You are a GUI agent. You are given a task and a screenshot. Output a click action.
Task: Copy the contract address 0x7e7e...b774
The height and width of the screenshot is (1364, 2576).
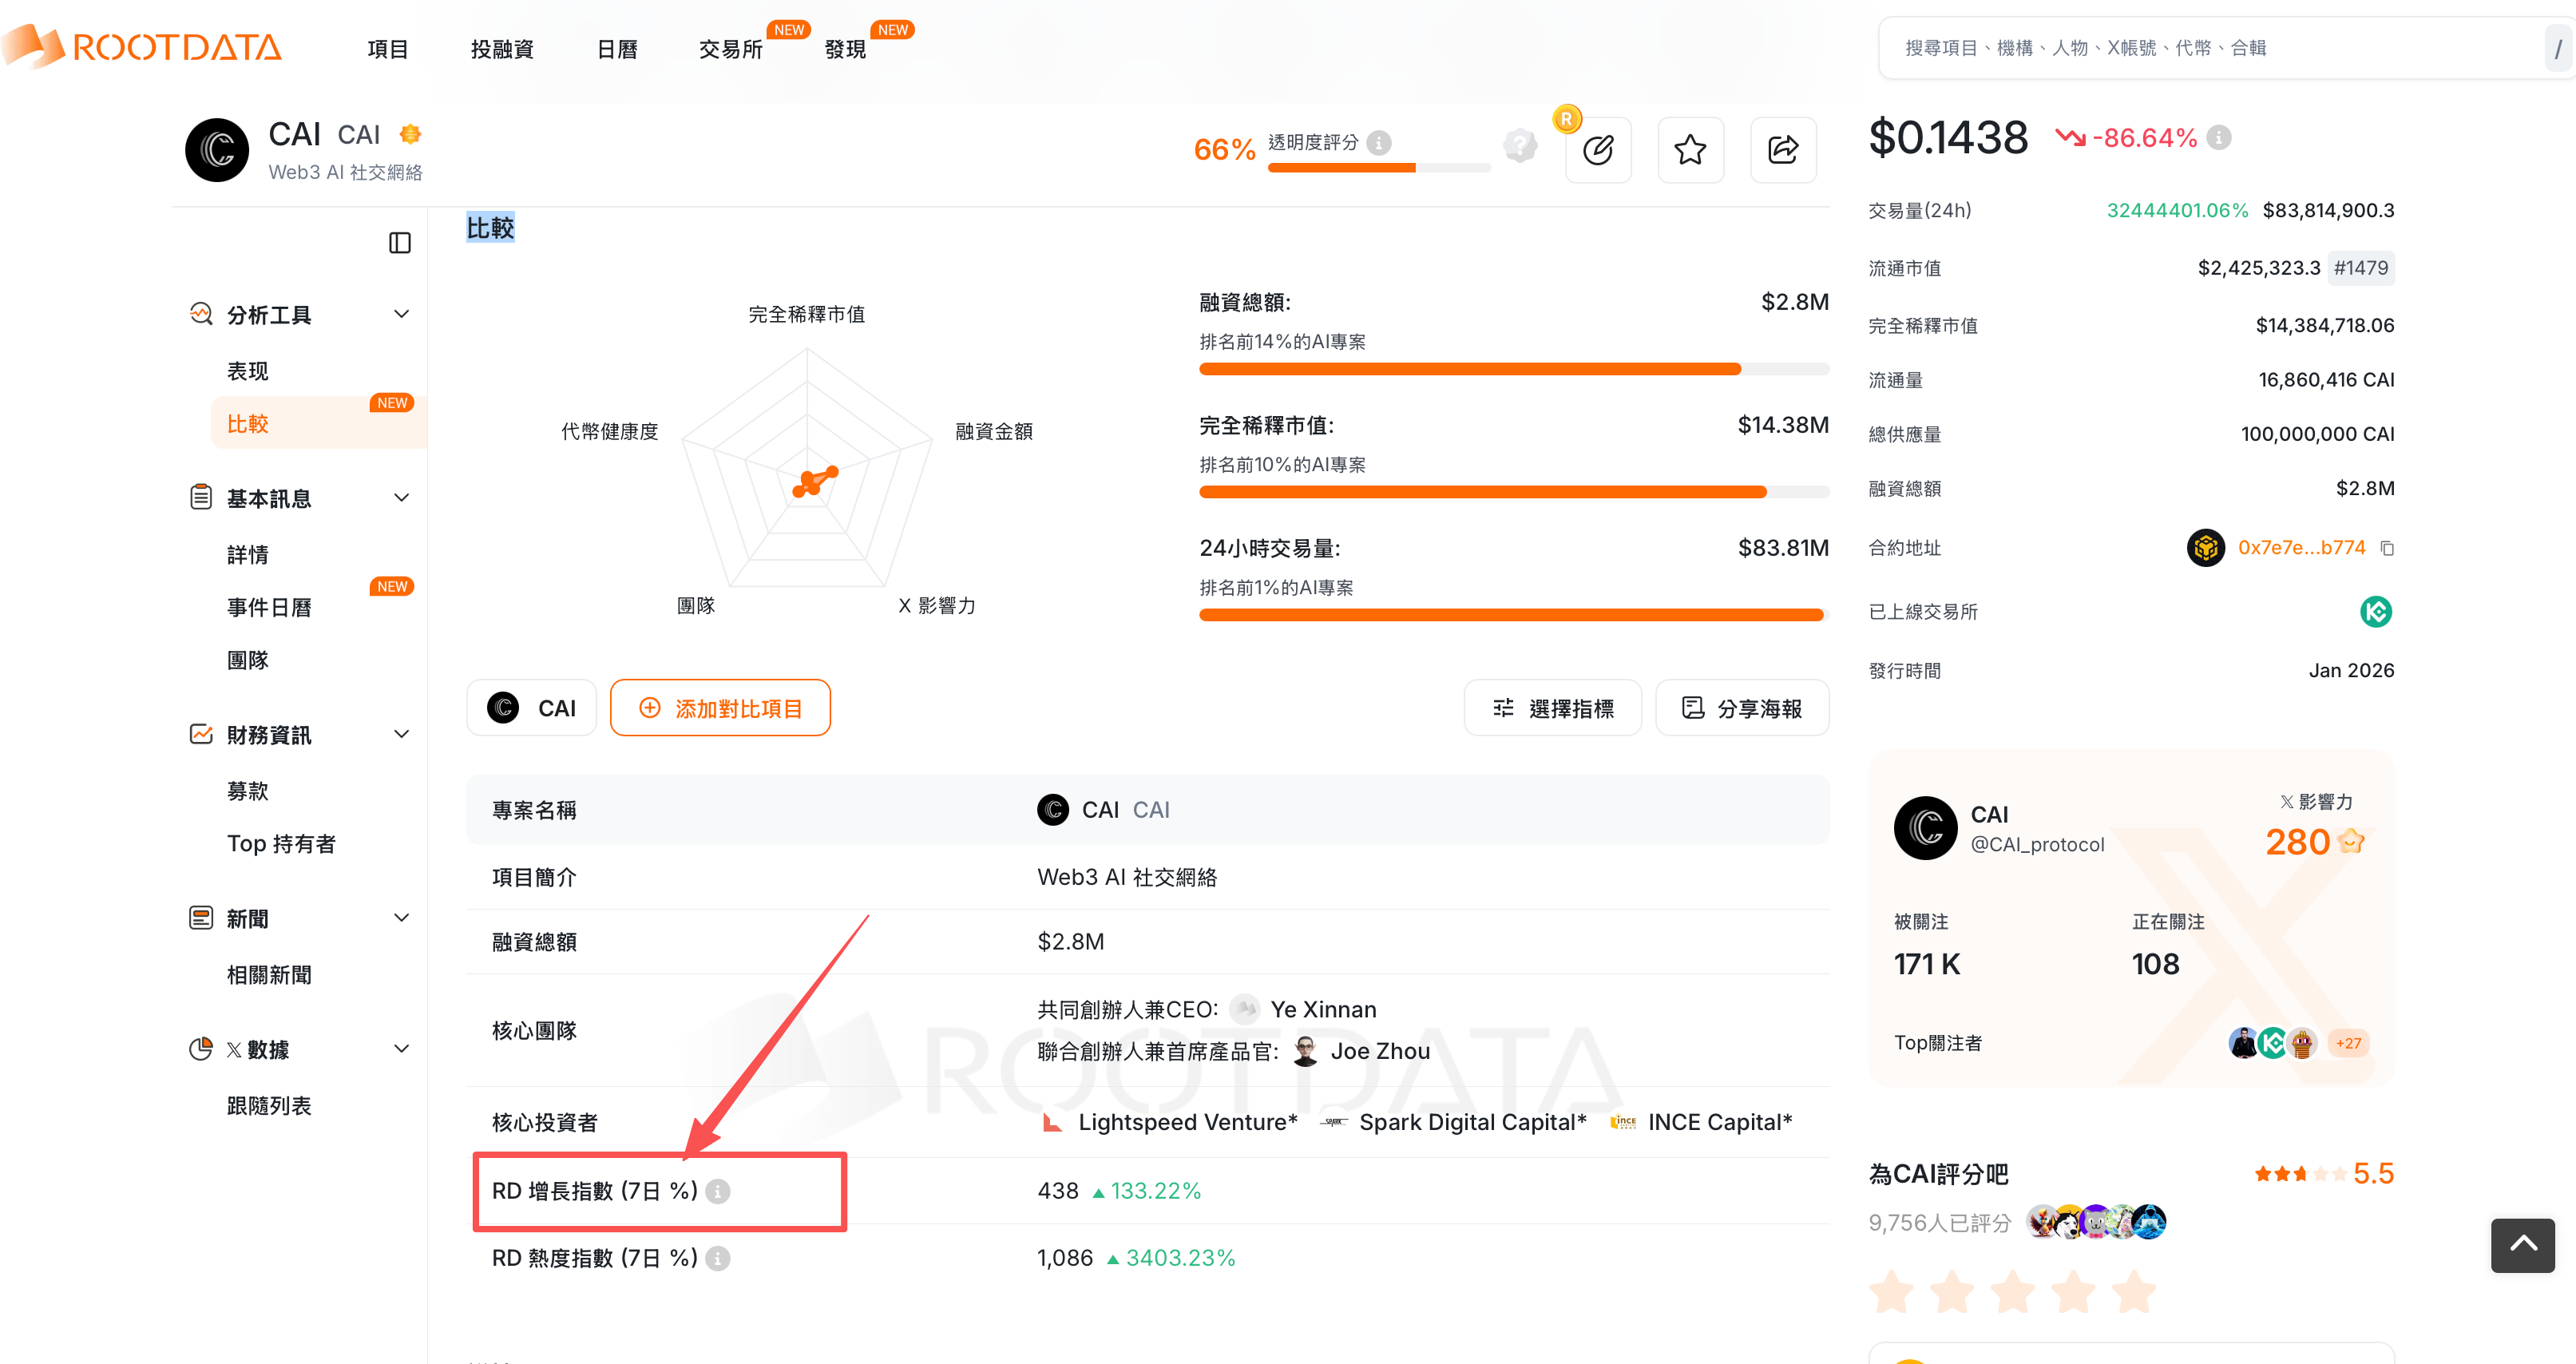coord(2387,548)
